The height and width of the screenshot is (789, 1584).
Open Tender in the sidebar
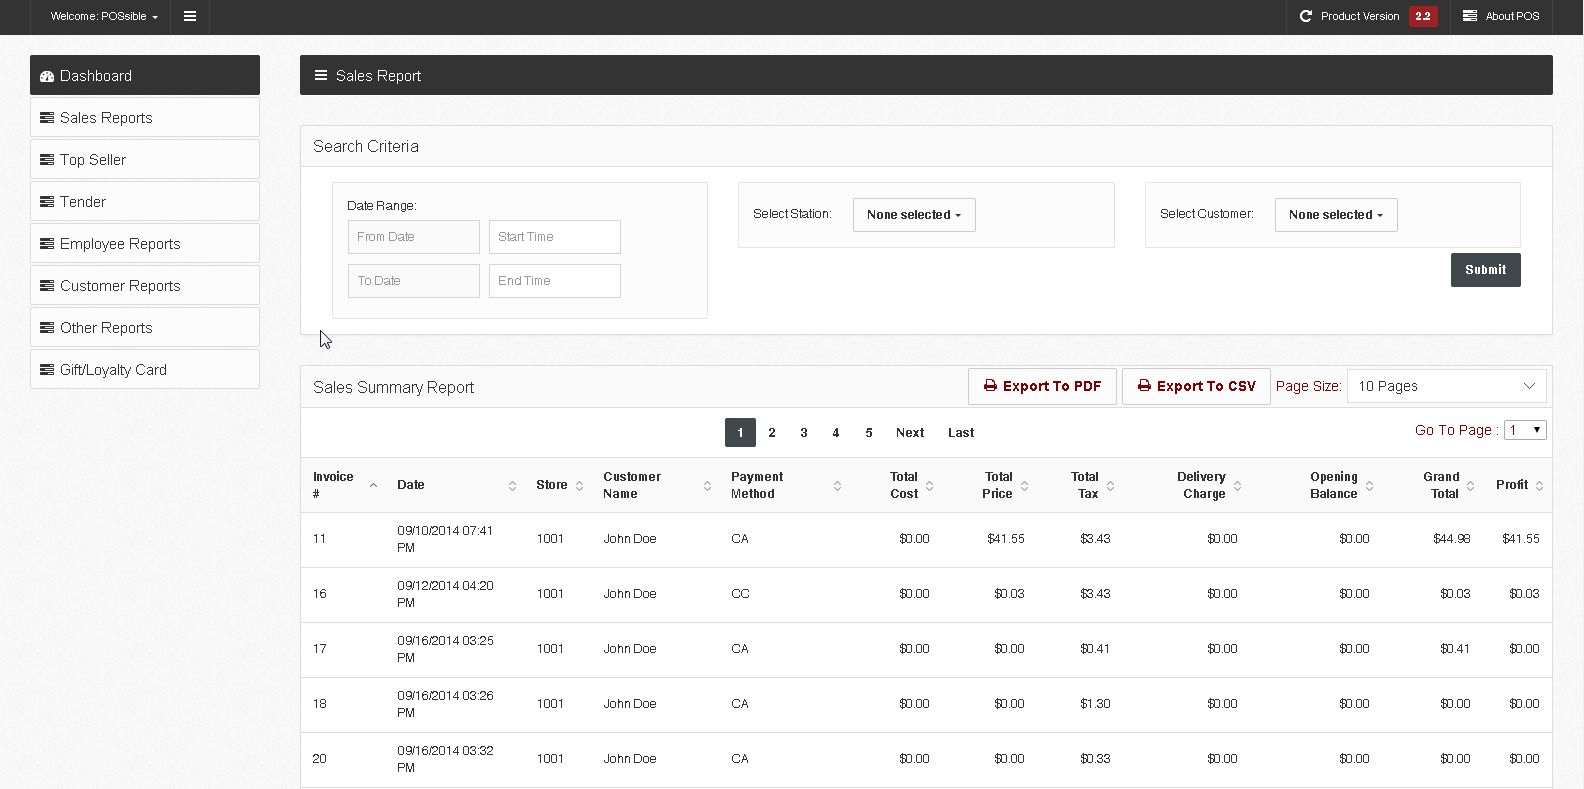[145, 202]
